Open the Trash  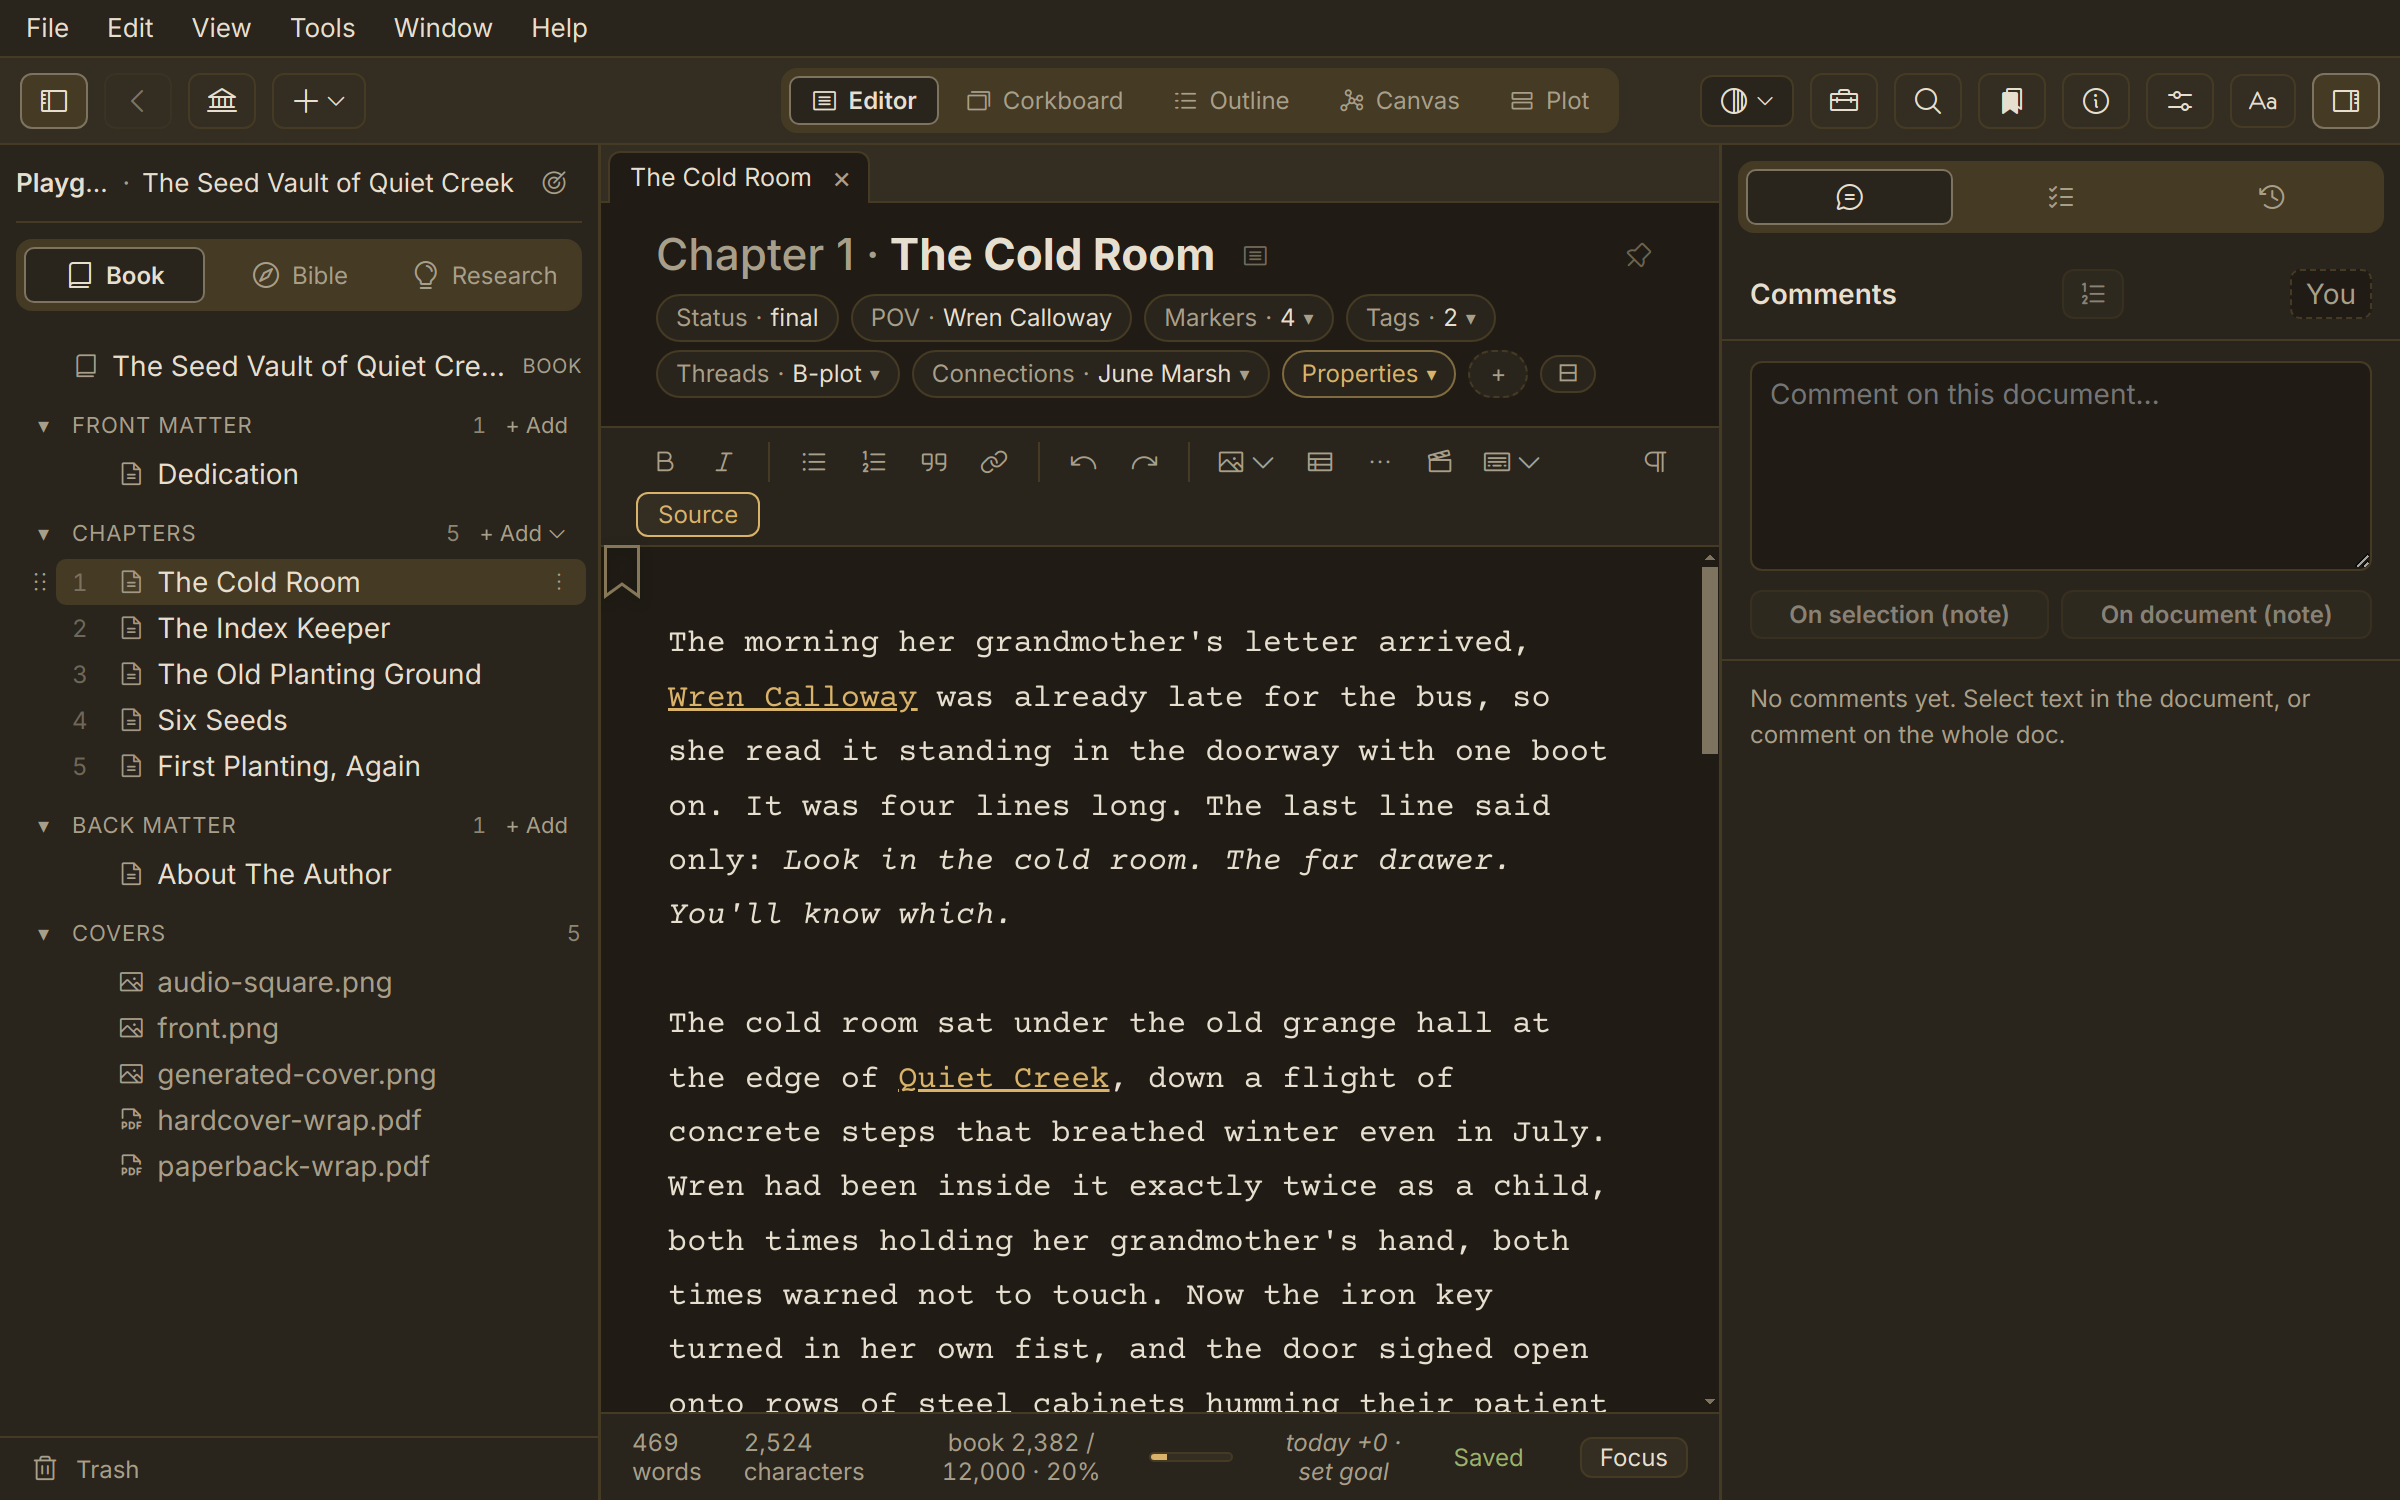coord(86,1469)
